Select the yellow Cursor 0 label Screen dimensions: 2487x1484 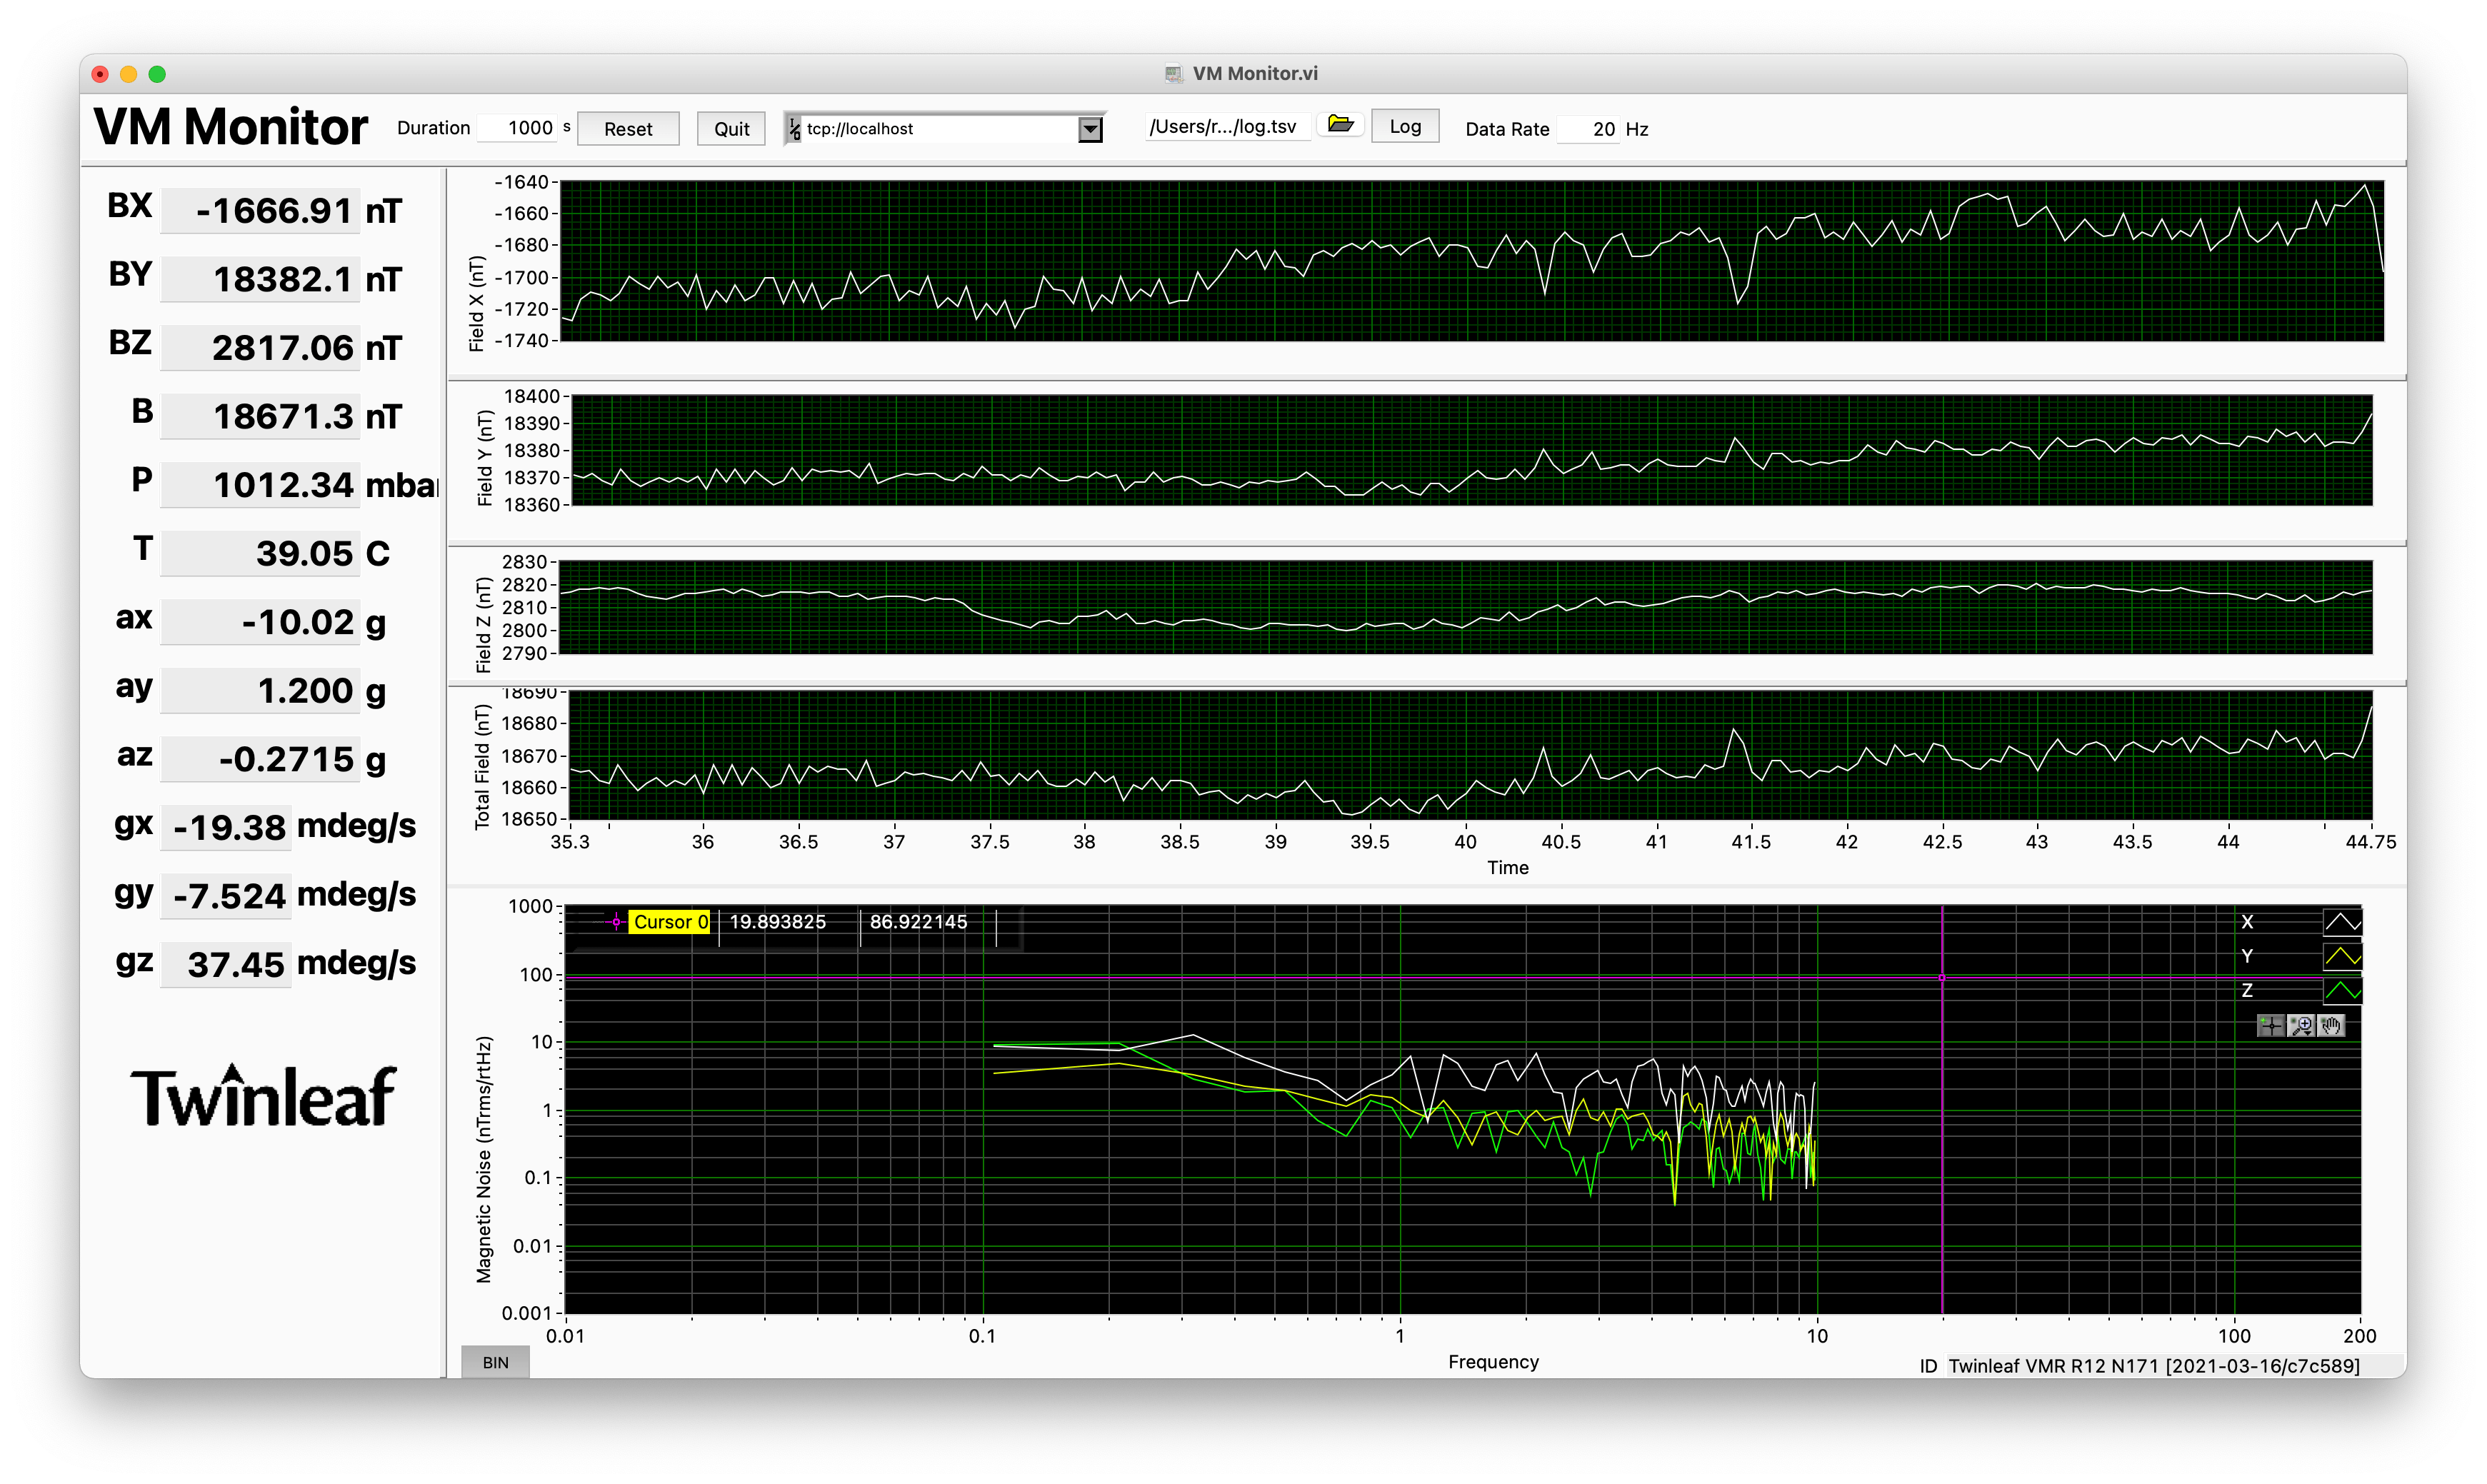click(x=670, y=922)
